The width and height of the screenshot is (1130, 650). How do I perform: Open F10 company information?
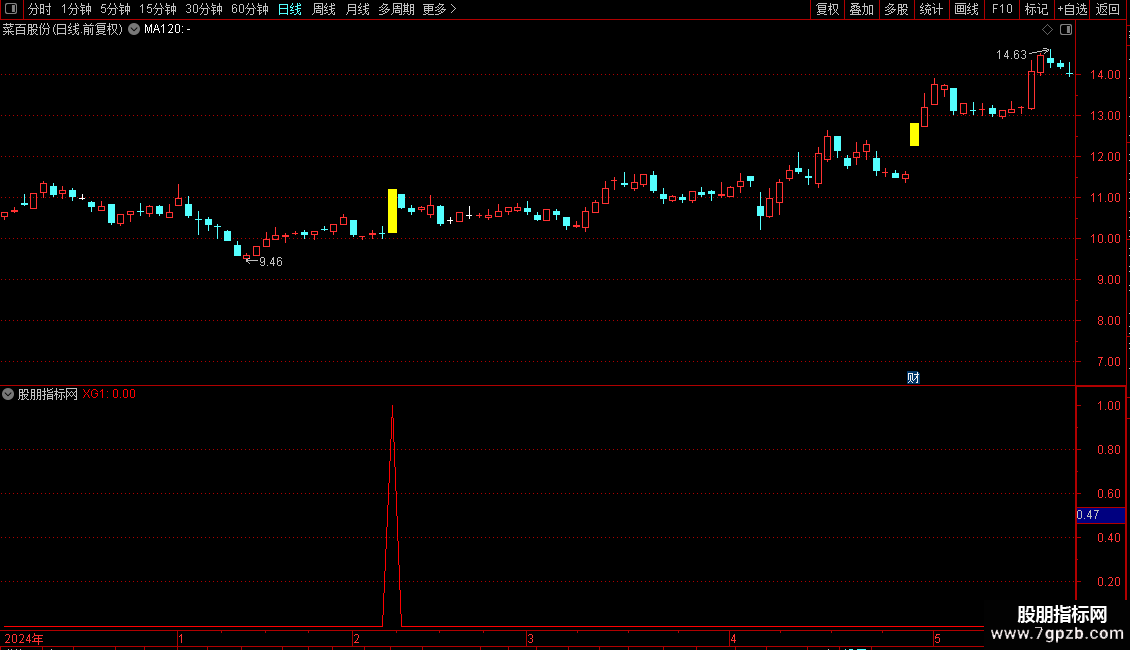pyautogui.click(x=1002, y=9)
